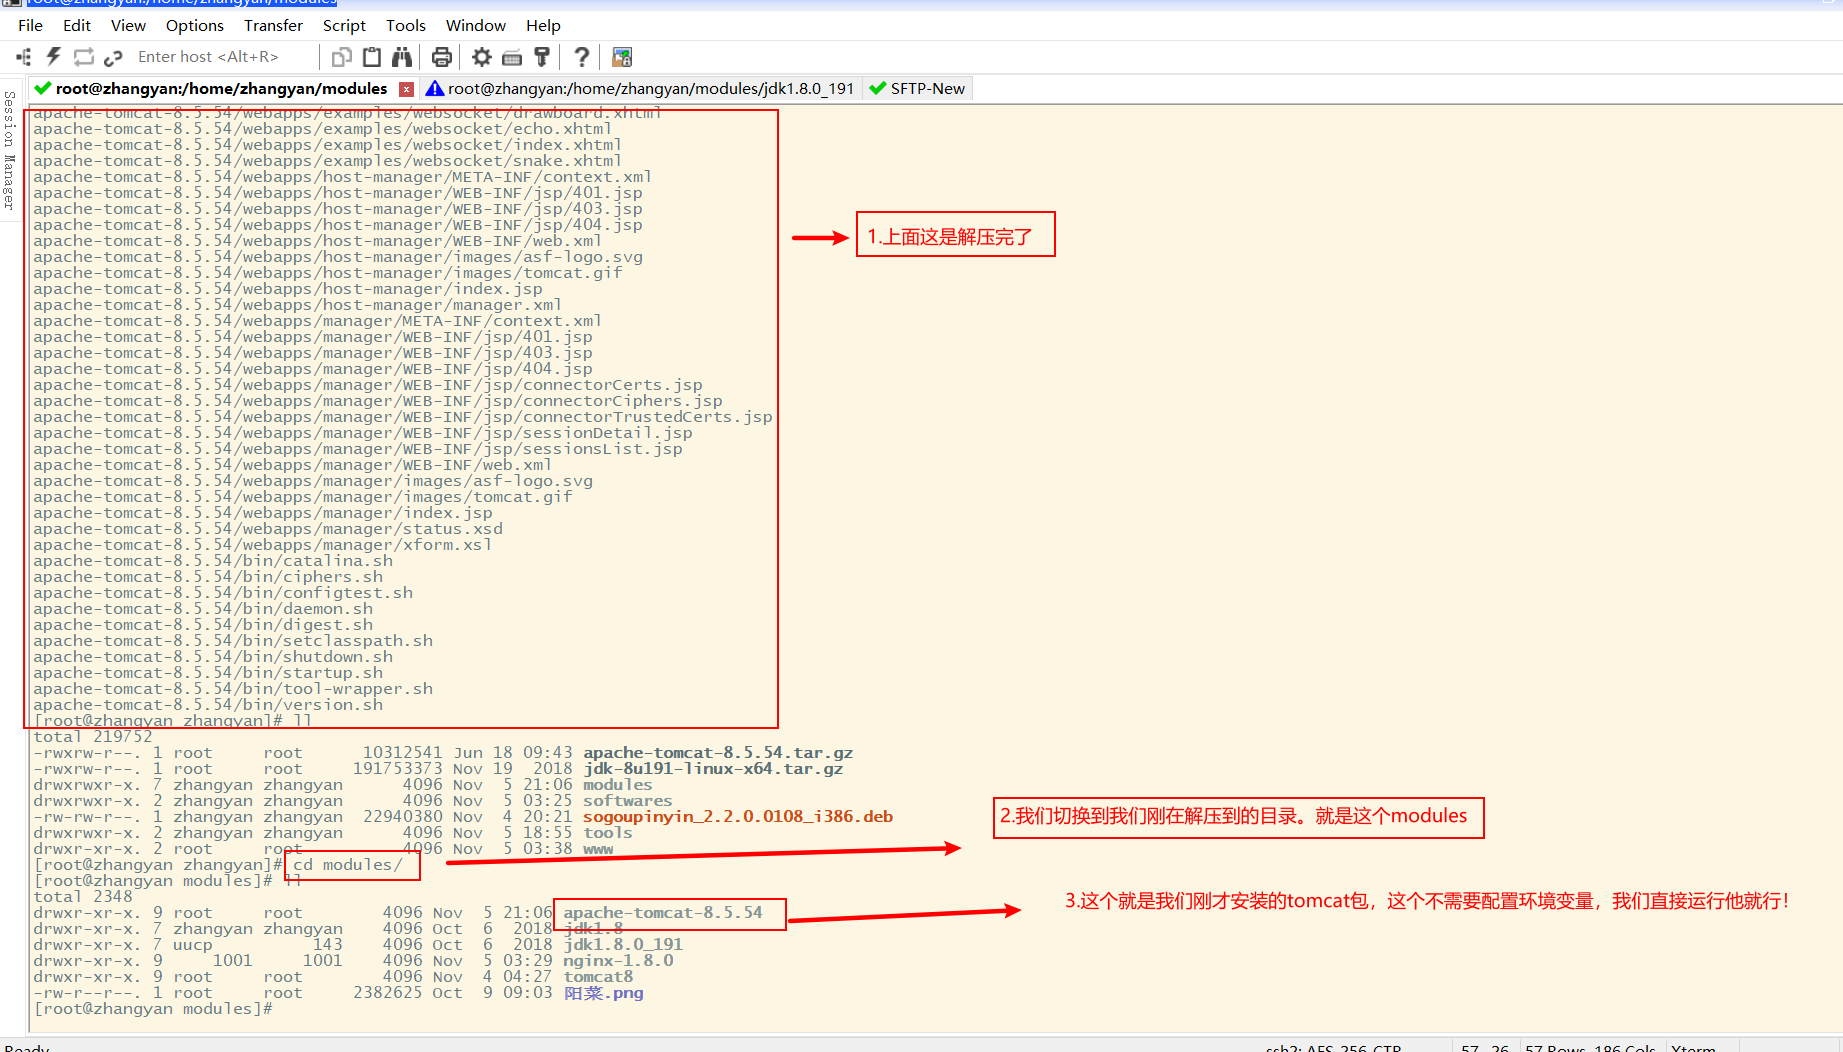Open Find with the binoculars icon

402,57
